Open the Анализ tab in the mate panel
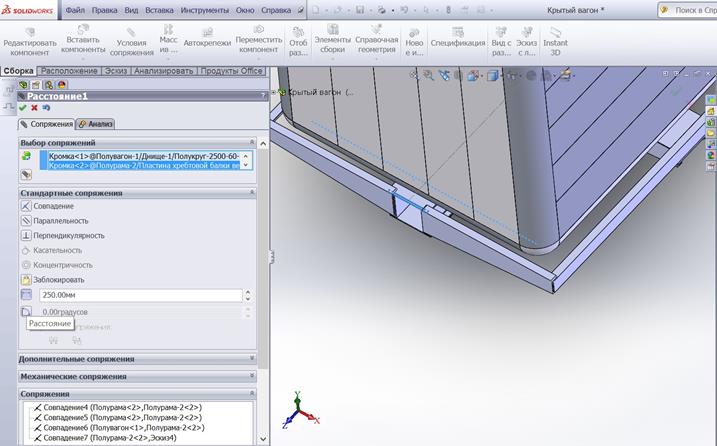717x446 pixels. (x=97, y=124)
